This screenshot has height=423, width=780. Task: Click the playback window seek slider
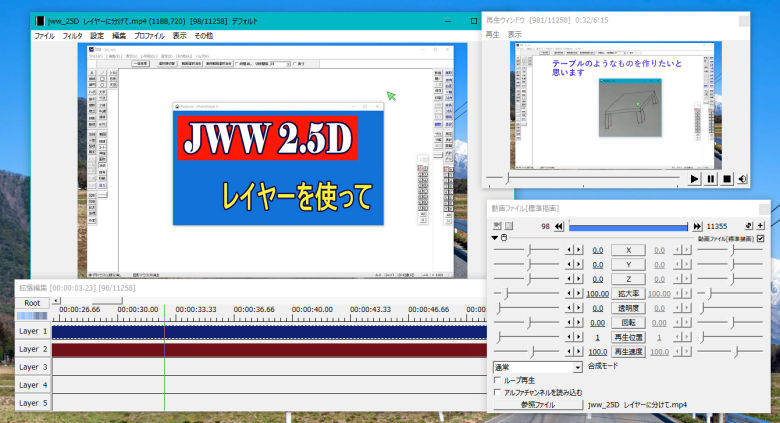tap(583, 178)
